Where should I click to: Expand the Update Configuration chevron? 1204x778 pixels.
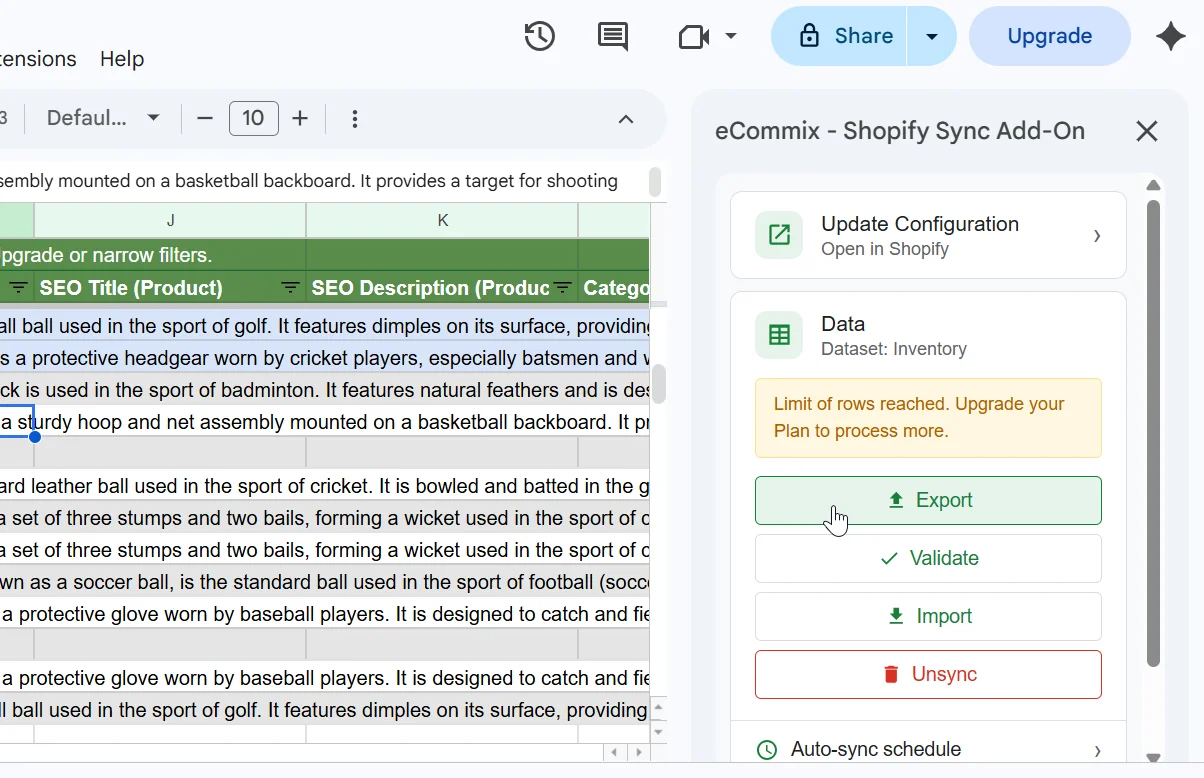point(1097,236)
